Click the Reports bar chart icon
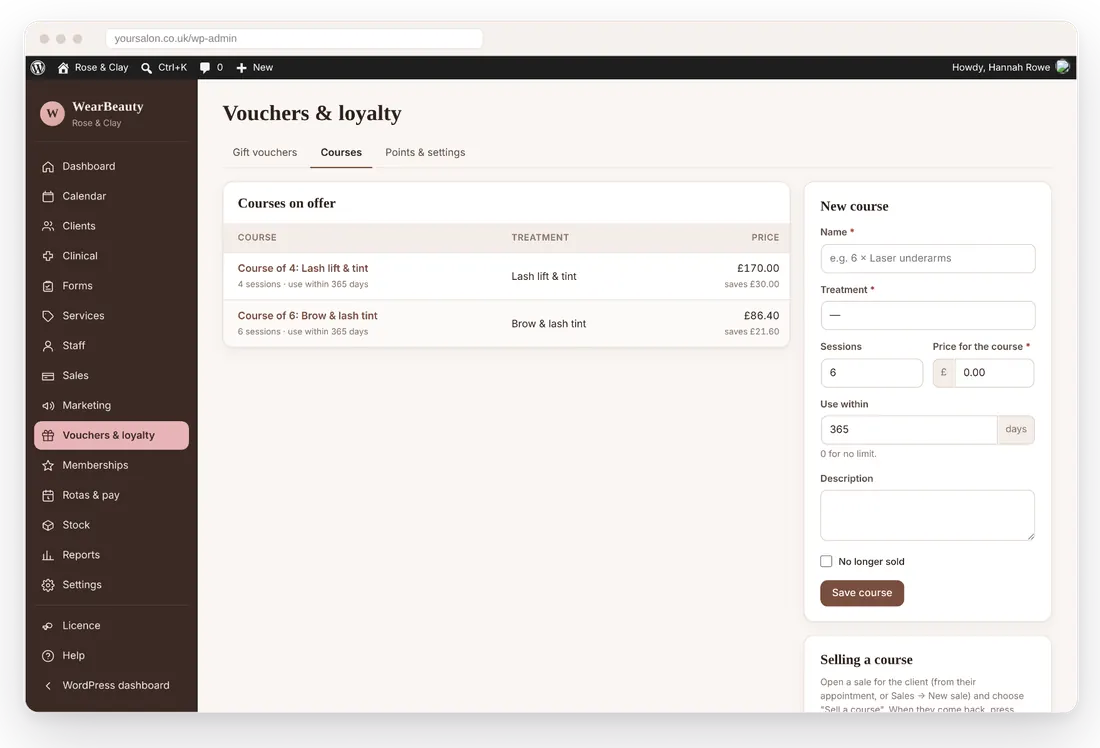This screenshot has width=1100, height=748. pyautogui.click(x=48, y=555)
